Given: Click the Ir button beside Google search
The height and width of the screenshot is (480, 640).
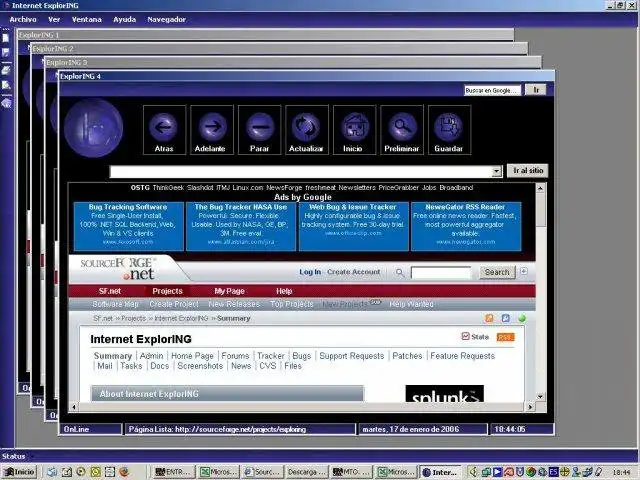Looking at the screenshot, I should click(536, 90).
